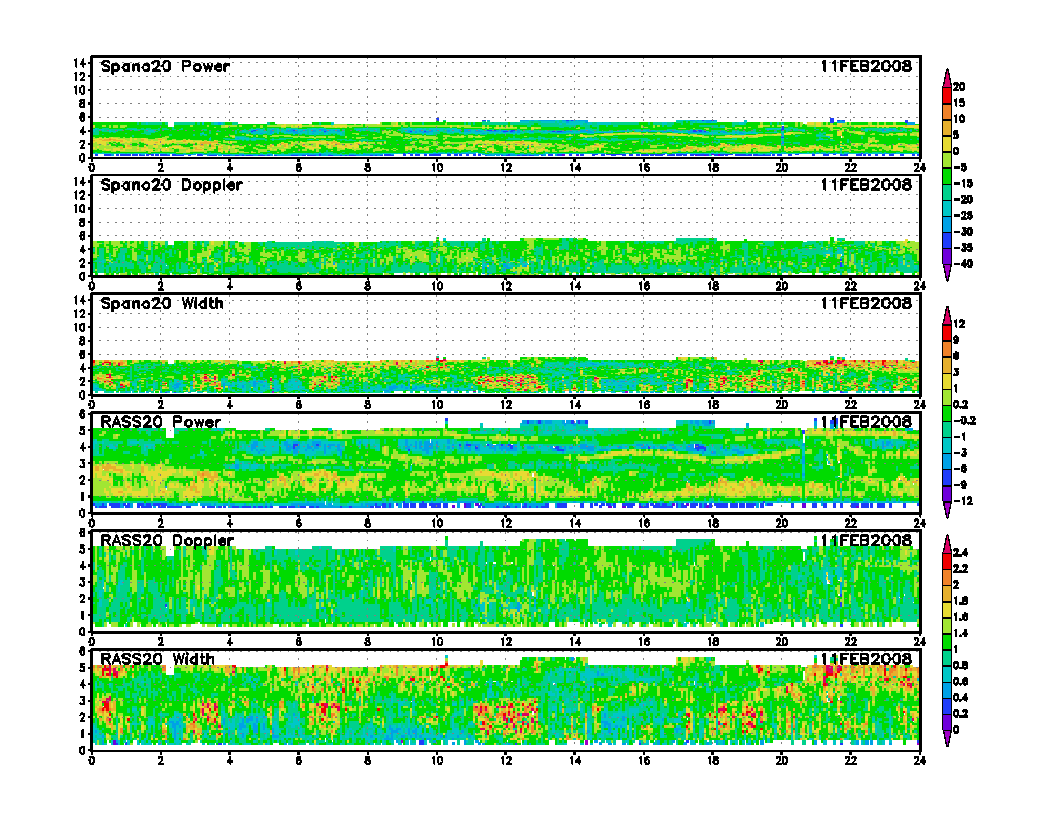Click the purple bottom arrow of the power colorbar

click(x=947, y=272)
